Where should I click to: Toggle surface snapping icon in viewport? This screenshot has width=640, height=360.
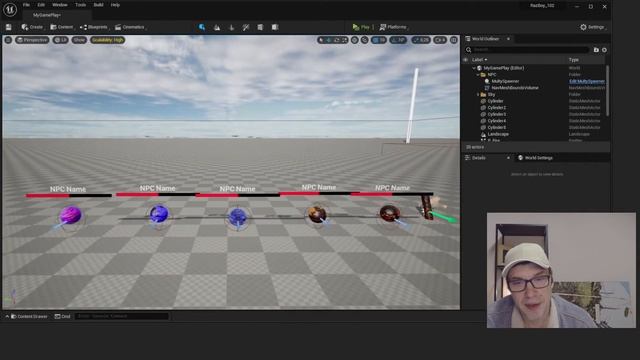[364, 40]
